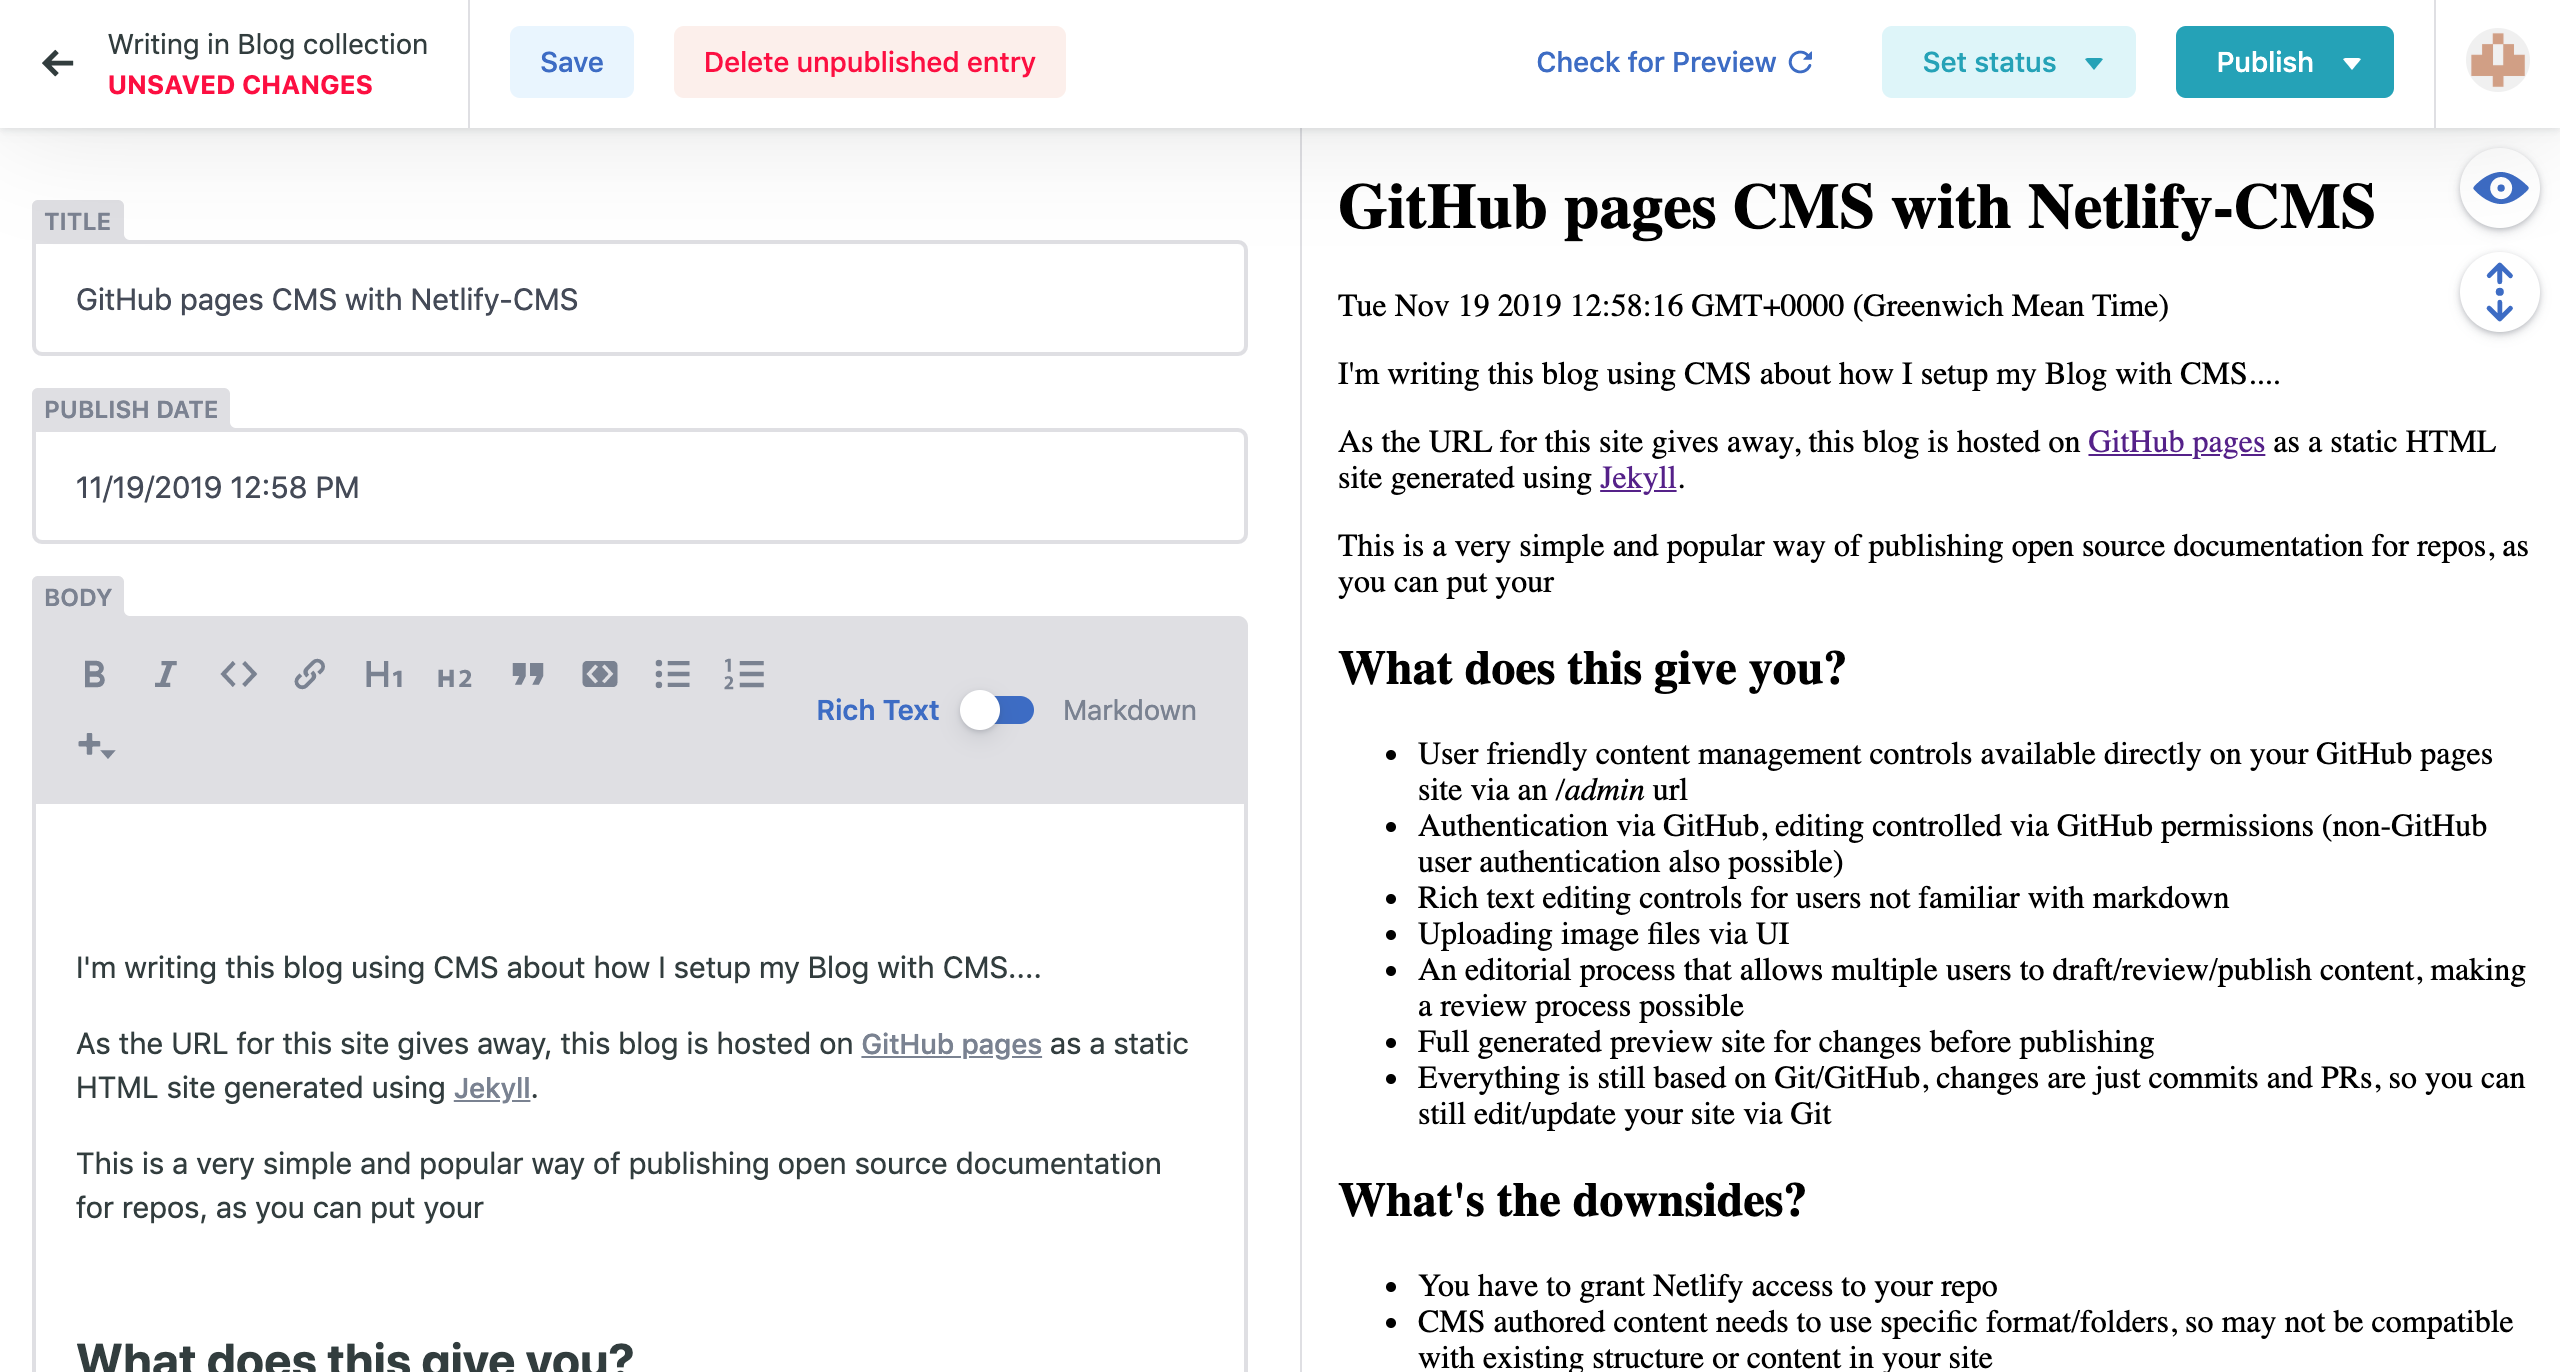Viewport: 2560px width, 1372px height.
Task: Click the 'Uploading image files via UI' bullet
Action: click(x=1603, y=934)
